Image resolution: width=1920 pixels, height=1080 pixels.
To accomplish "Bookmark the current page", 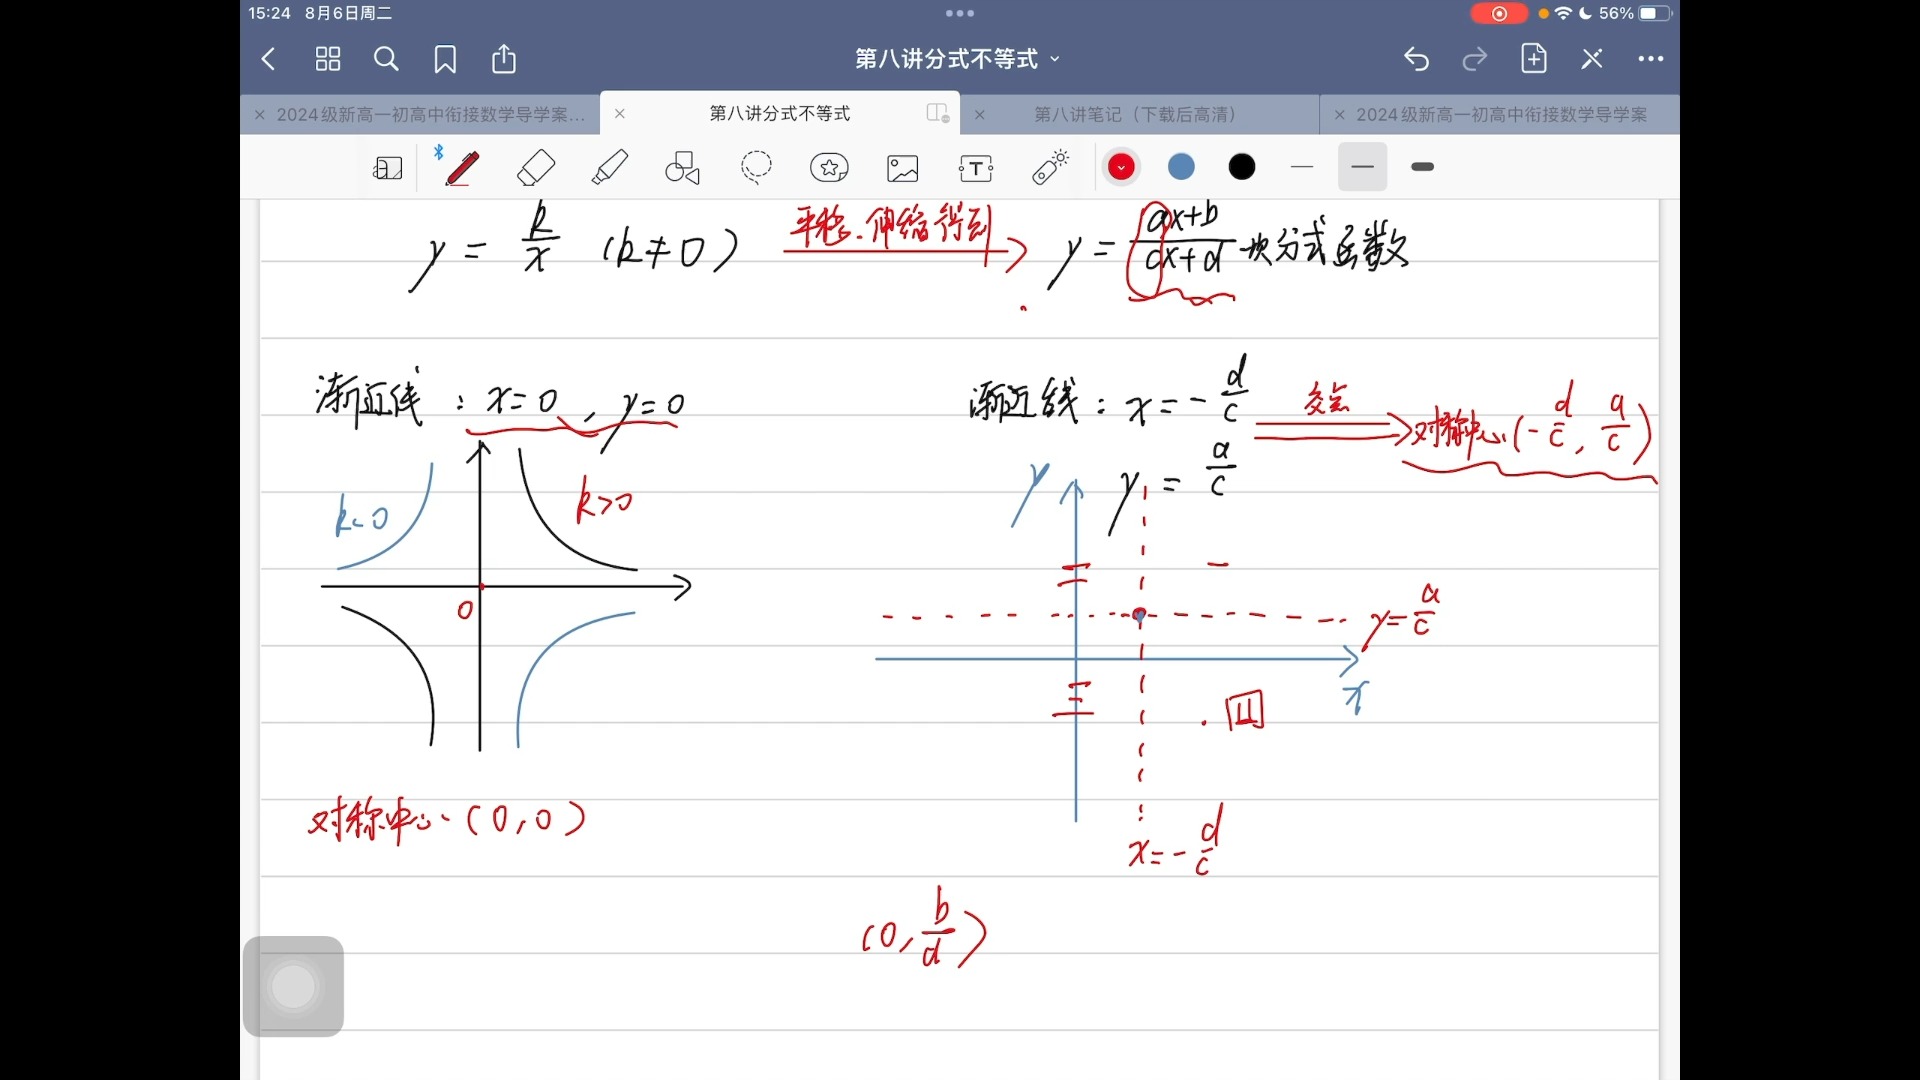I will (445, 59).
